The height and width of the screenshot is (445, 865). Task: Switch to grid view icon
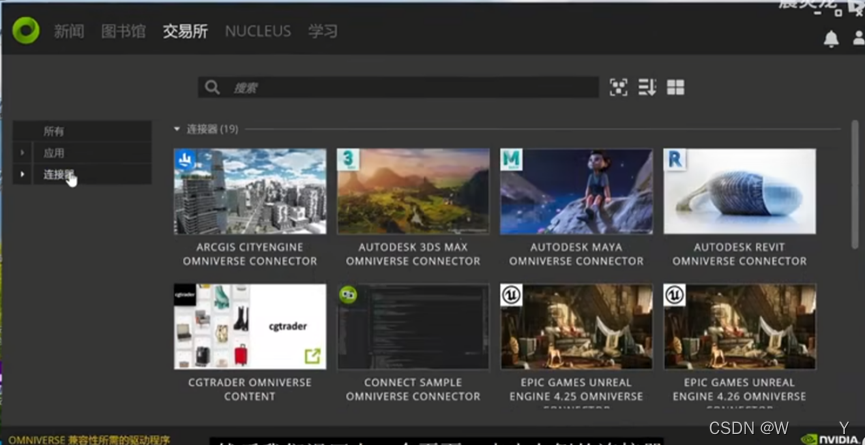tap(675, 87)
